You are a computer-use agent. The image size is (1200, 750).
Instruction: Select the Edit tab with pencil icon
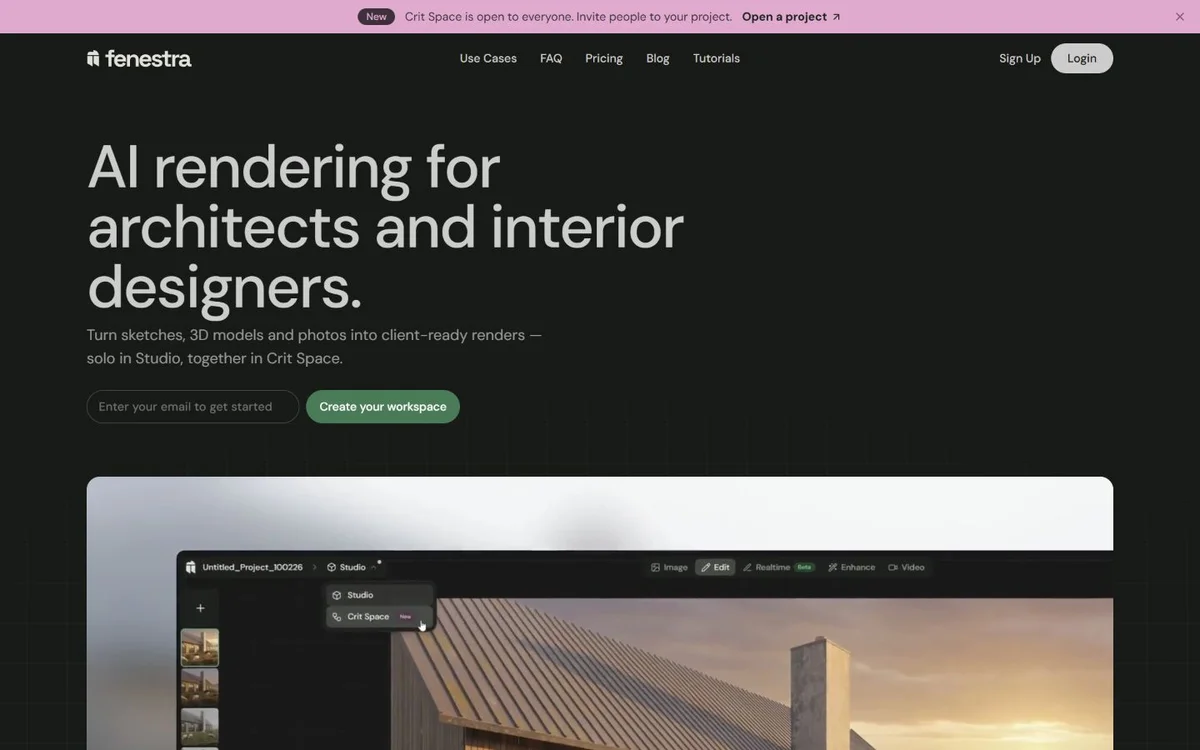pos(715,567)
